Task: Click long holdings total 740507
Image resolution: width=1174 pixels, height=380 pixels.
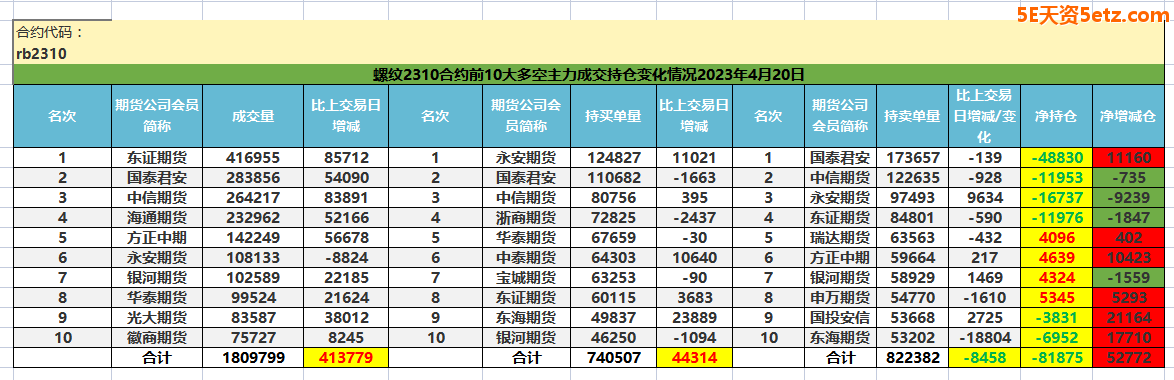Action: [613, 358]
